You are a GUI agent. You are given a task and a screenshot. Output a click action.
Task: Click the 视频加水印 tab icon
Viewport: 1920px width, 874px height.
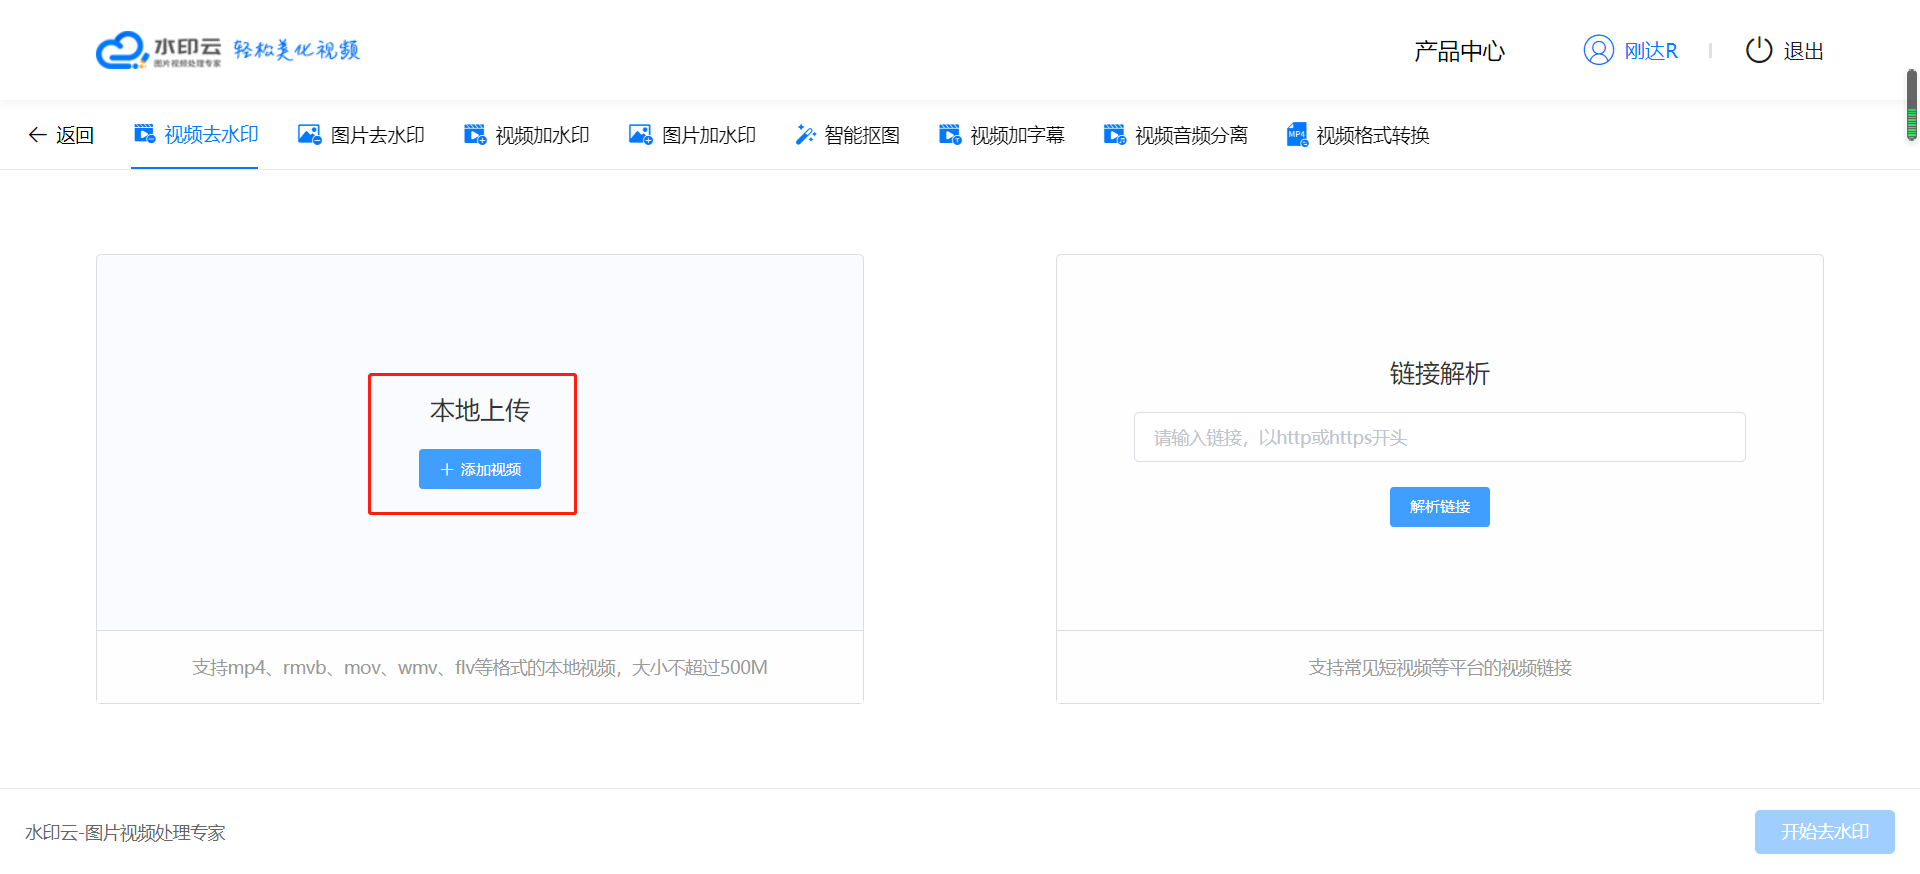pos(475,134)
